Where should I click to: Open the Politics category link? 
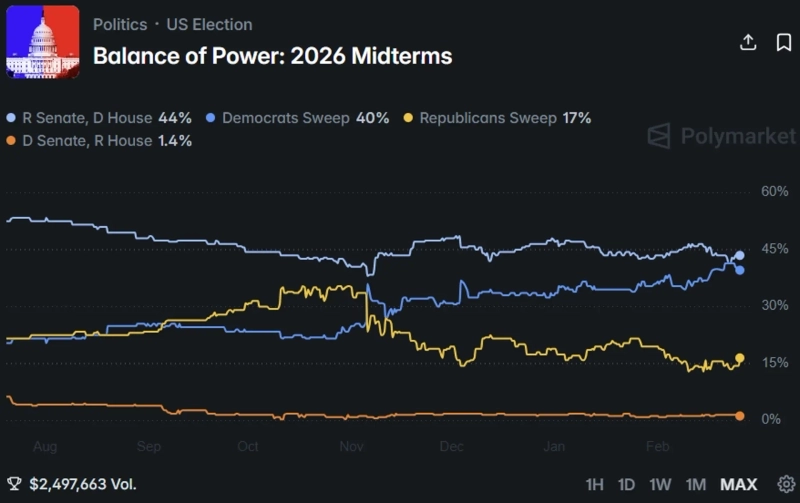120,24
